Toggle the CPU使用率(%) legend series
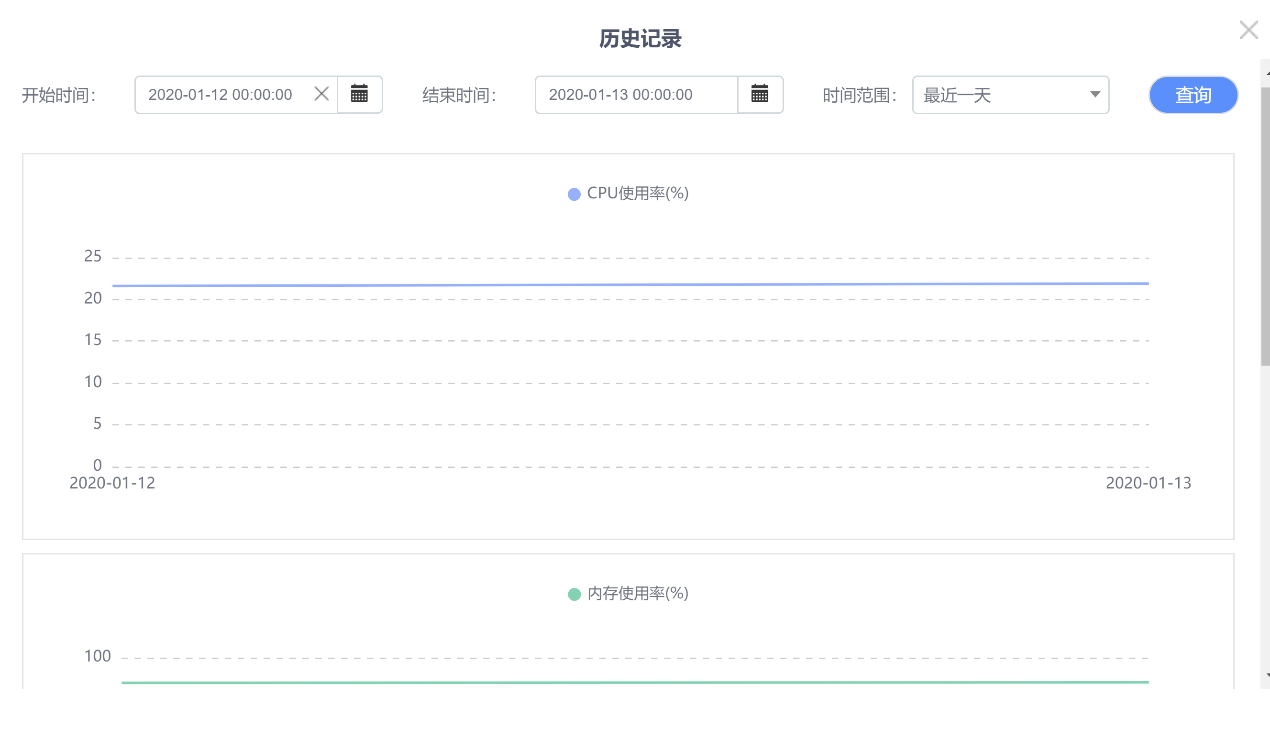 (628, 194)
